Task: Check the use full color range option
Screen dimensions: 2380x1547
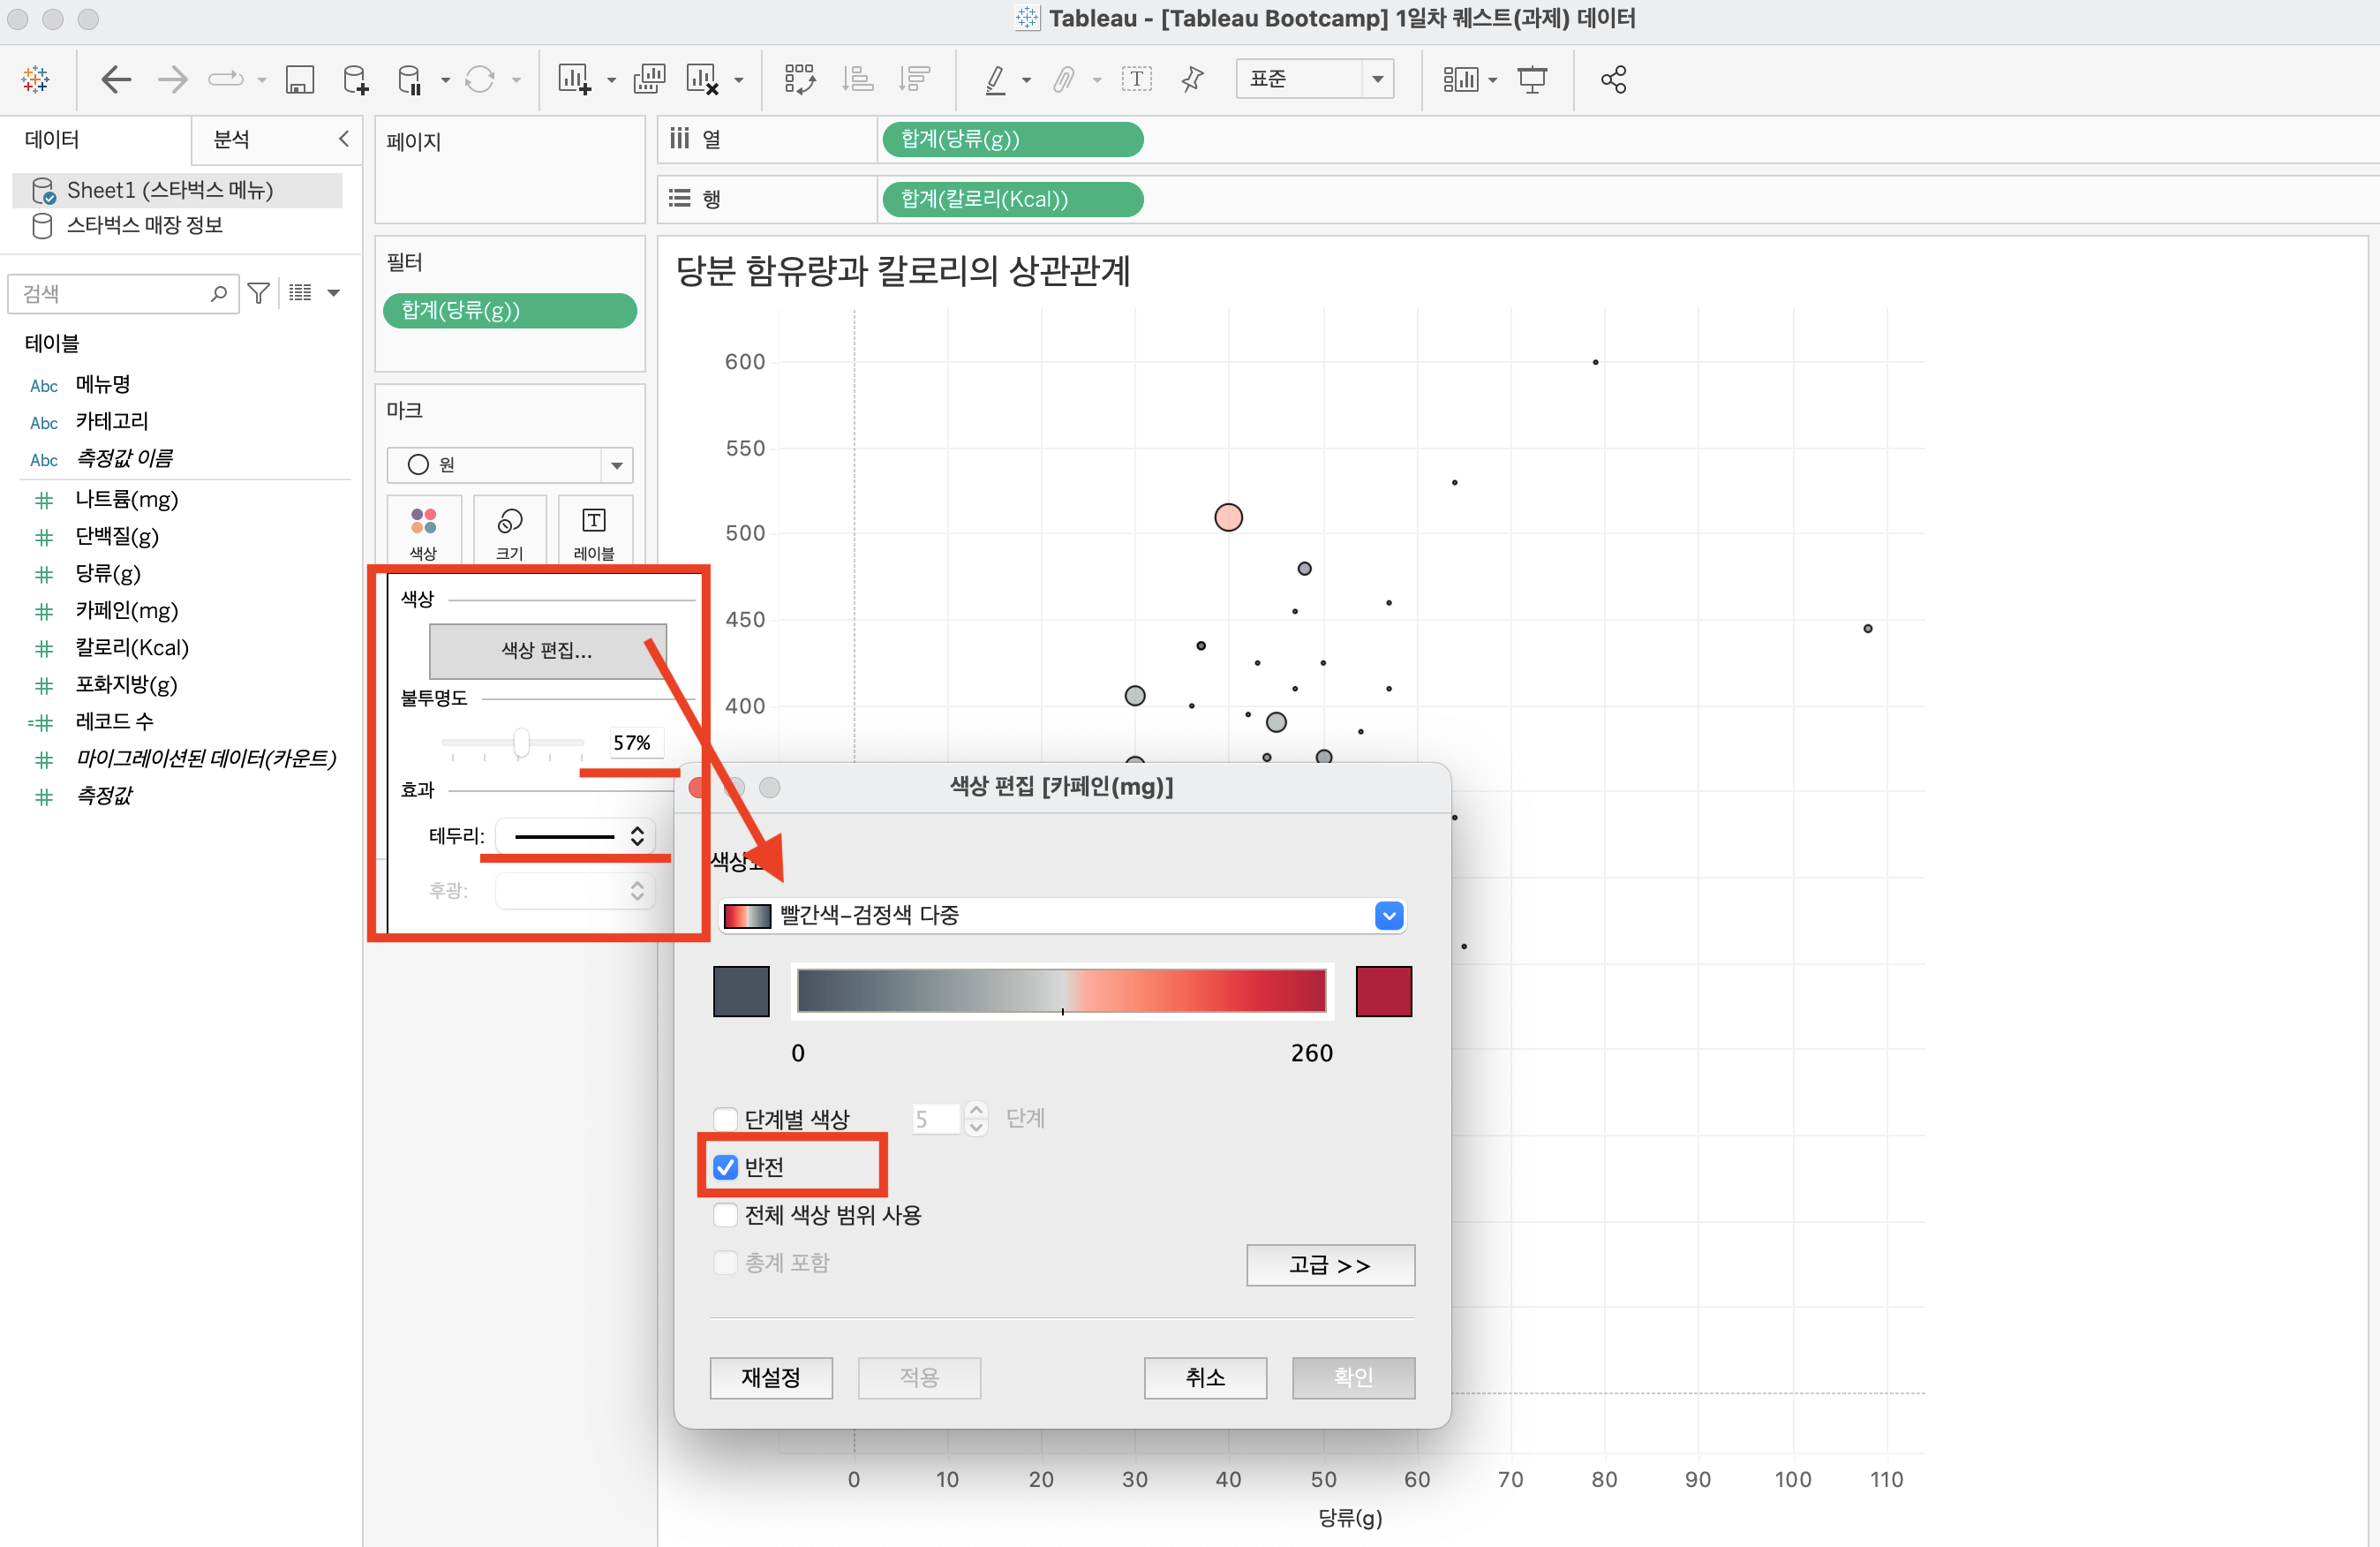Action: click(726, 1214)
